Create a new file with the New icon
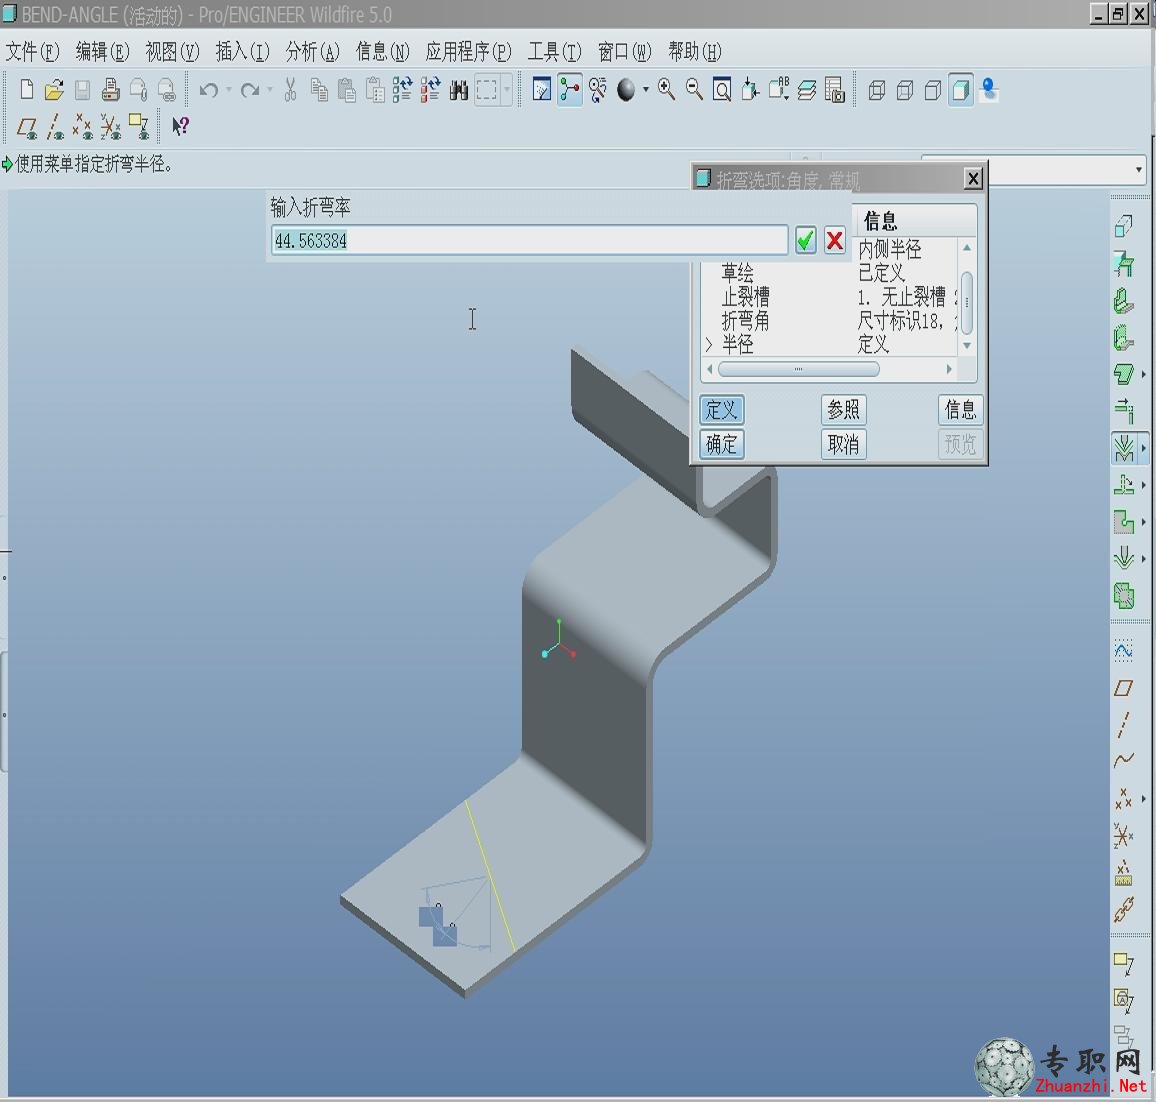 tap(27, 90)
